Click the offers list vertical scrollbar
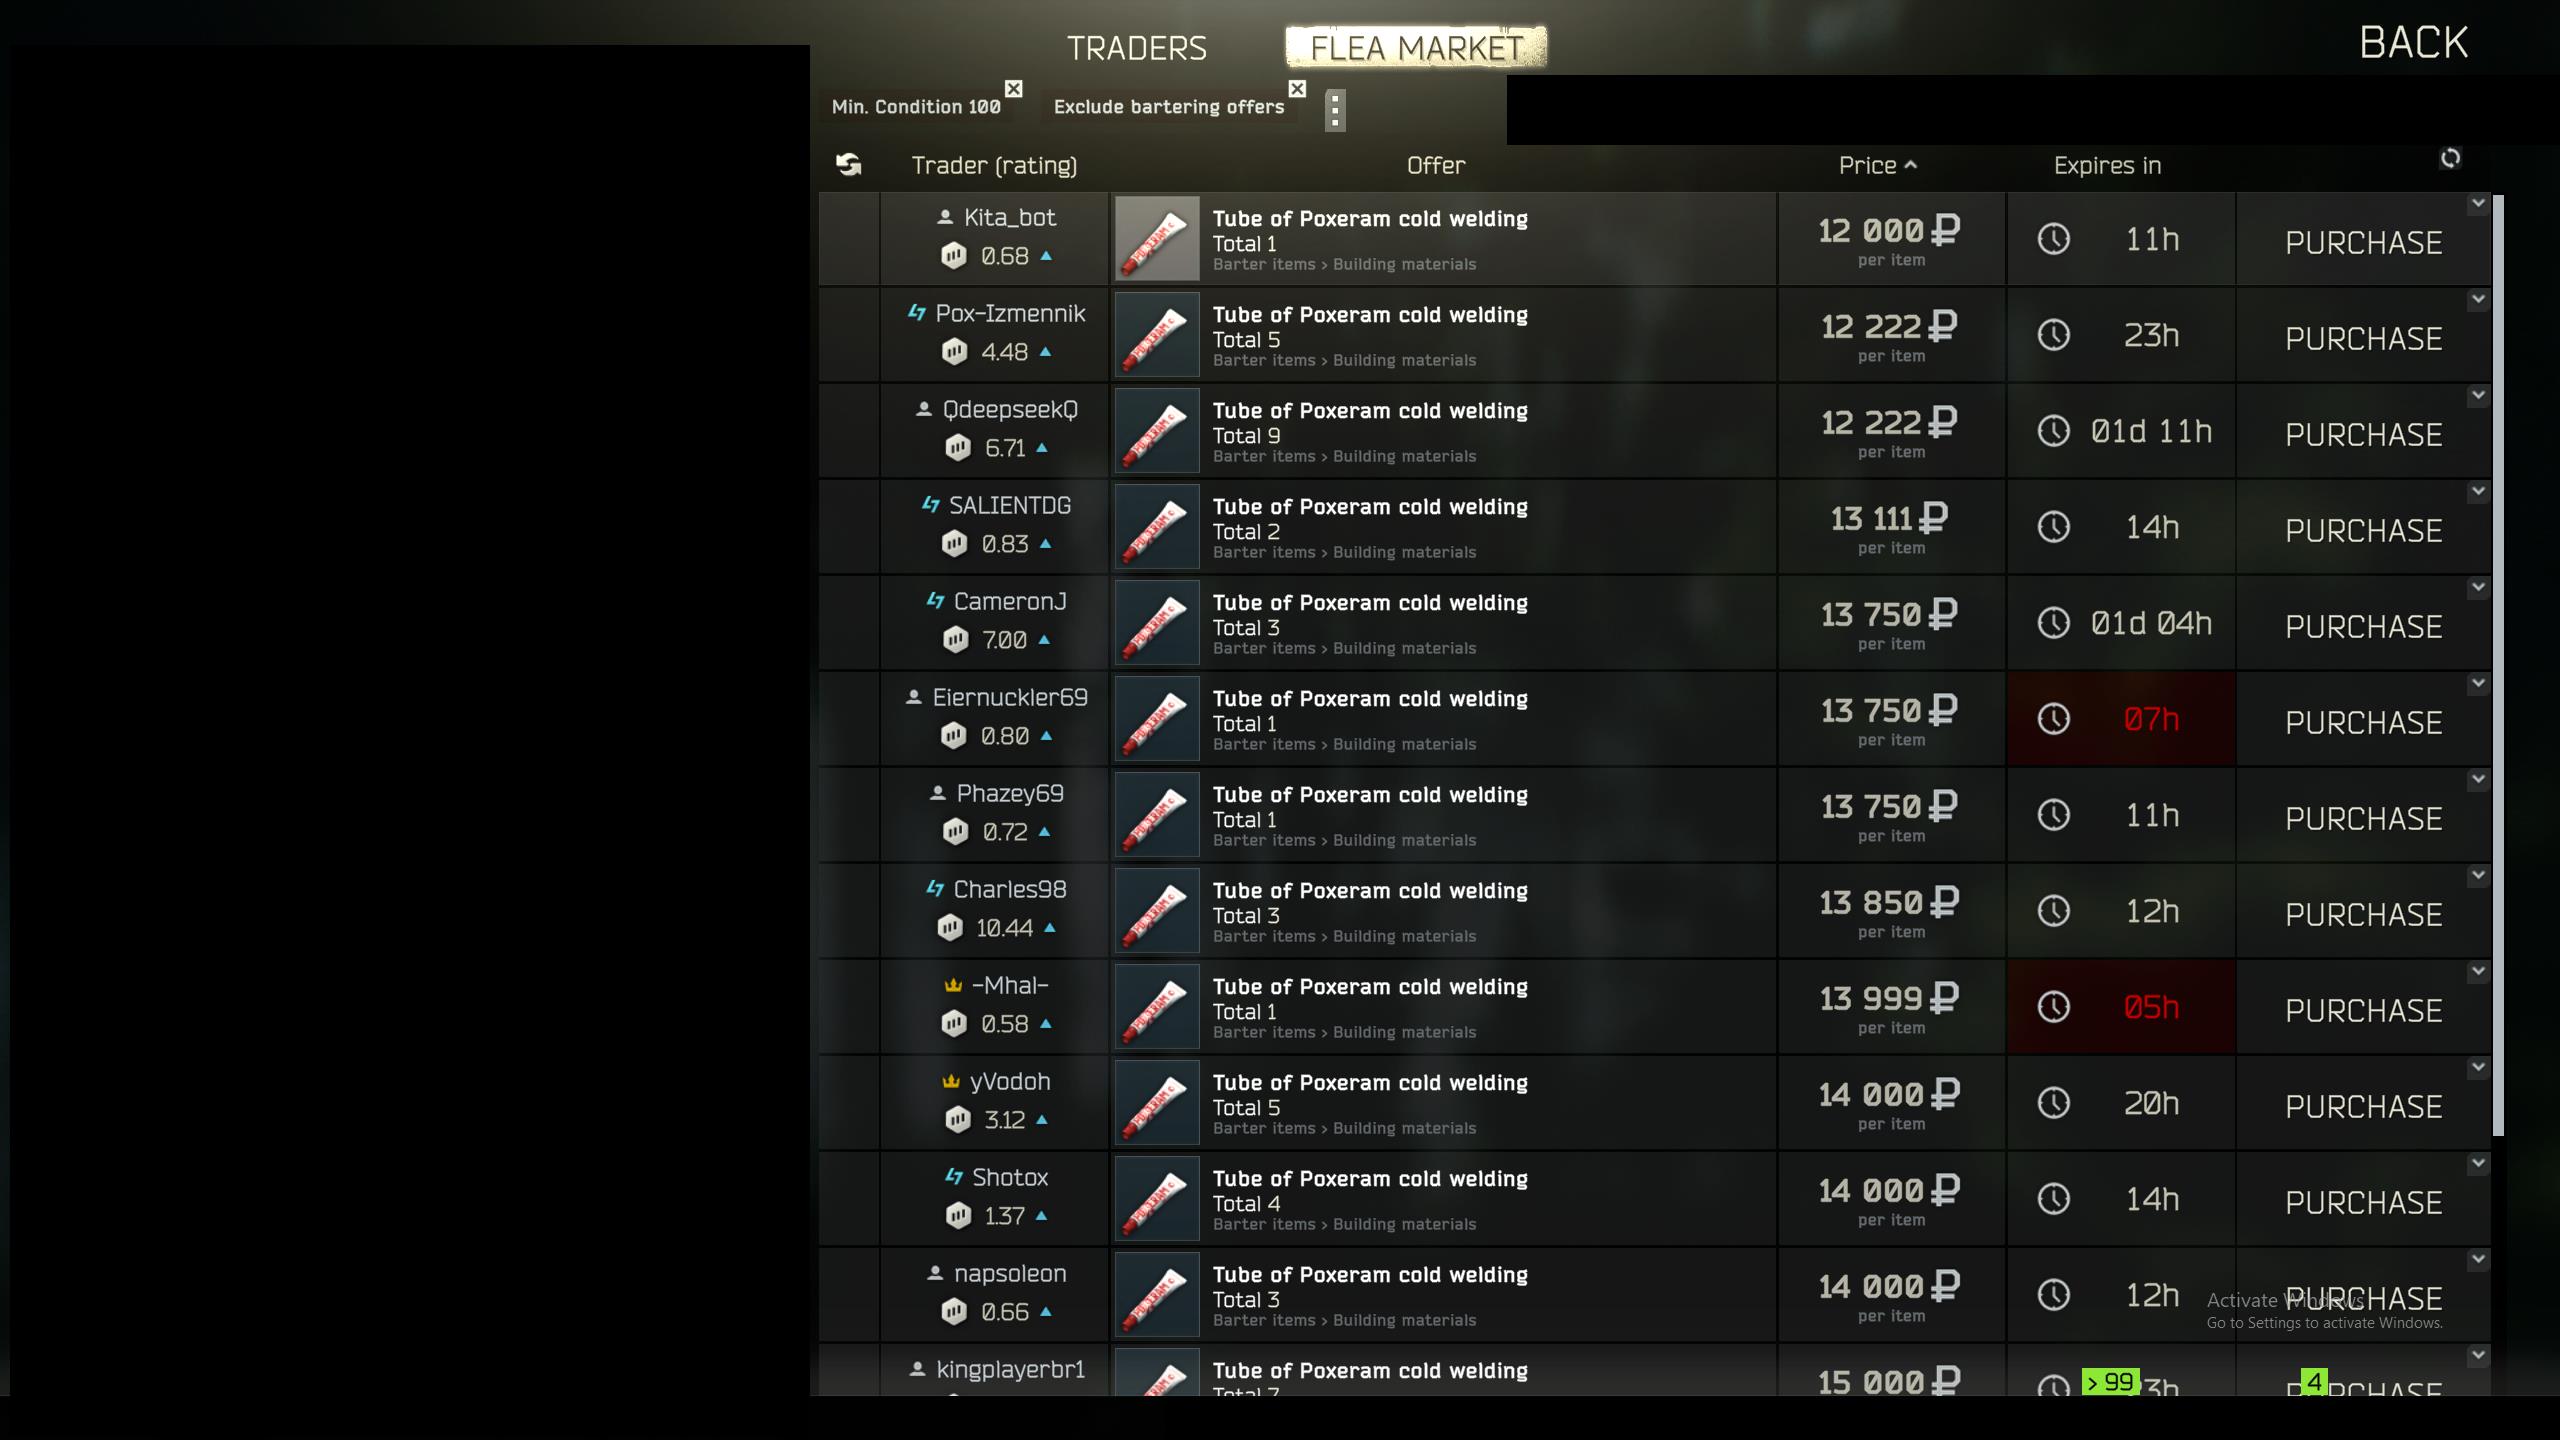 (2497, 666)
